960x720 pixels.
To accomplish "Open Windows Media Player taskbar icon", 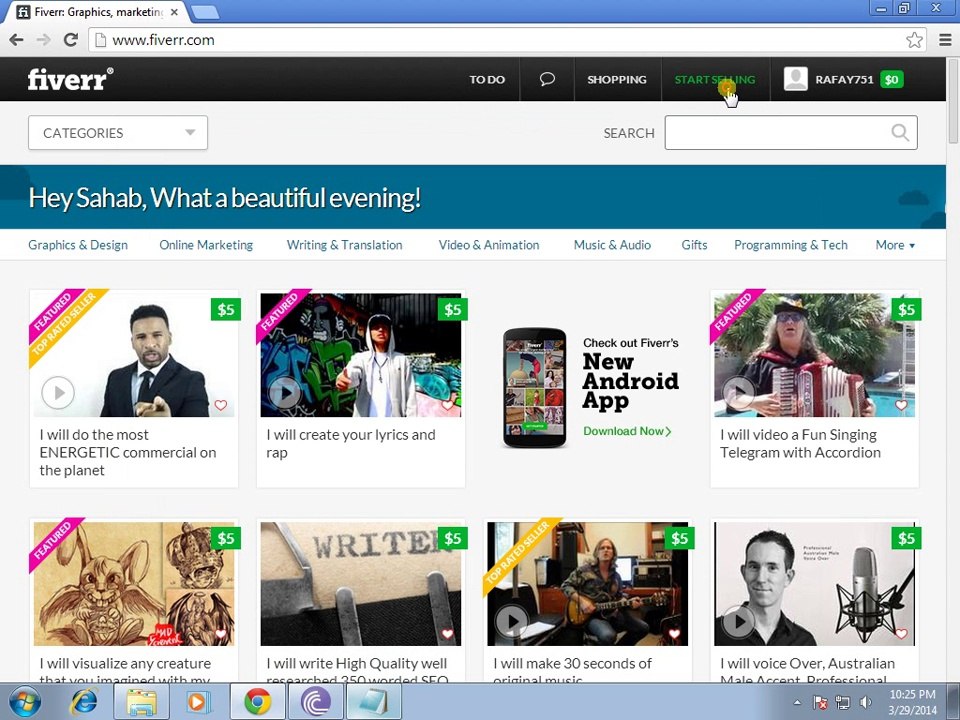I will point(197,702).
